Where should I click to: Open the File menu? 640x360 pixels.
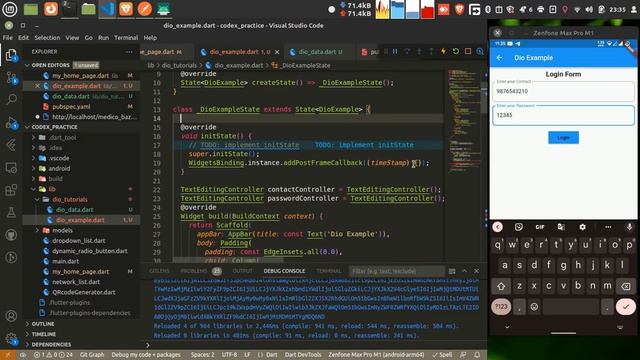[8, 38]
